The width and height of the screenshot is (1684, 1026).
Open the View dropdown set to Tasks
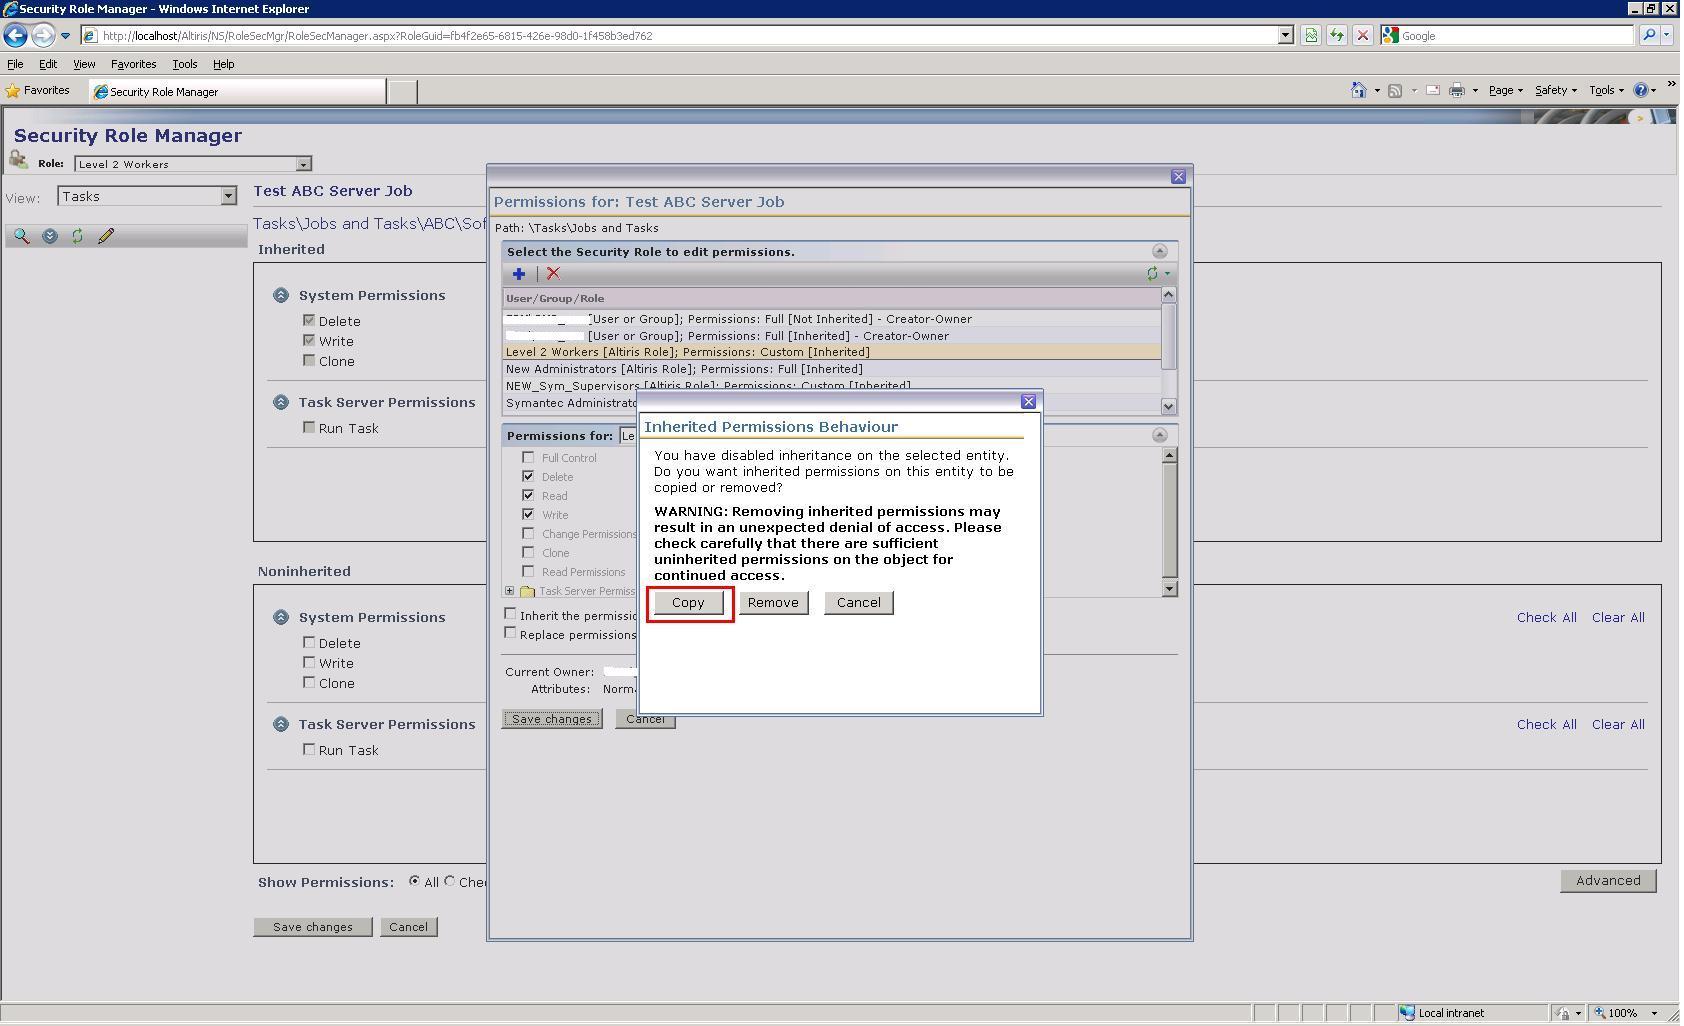(x=228, y=196)
